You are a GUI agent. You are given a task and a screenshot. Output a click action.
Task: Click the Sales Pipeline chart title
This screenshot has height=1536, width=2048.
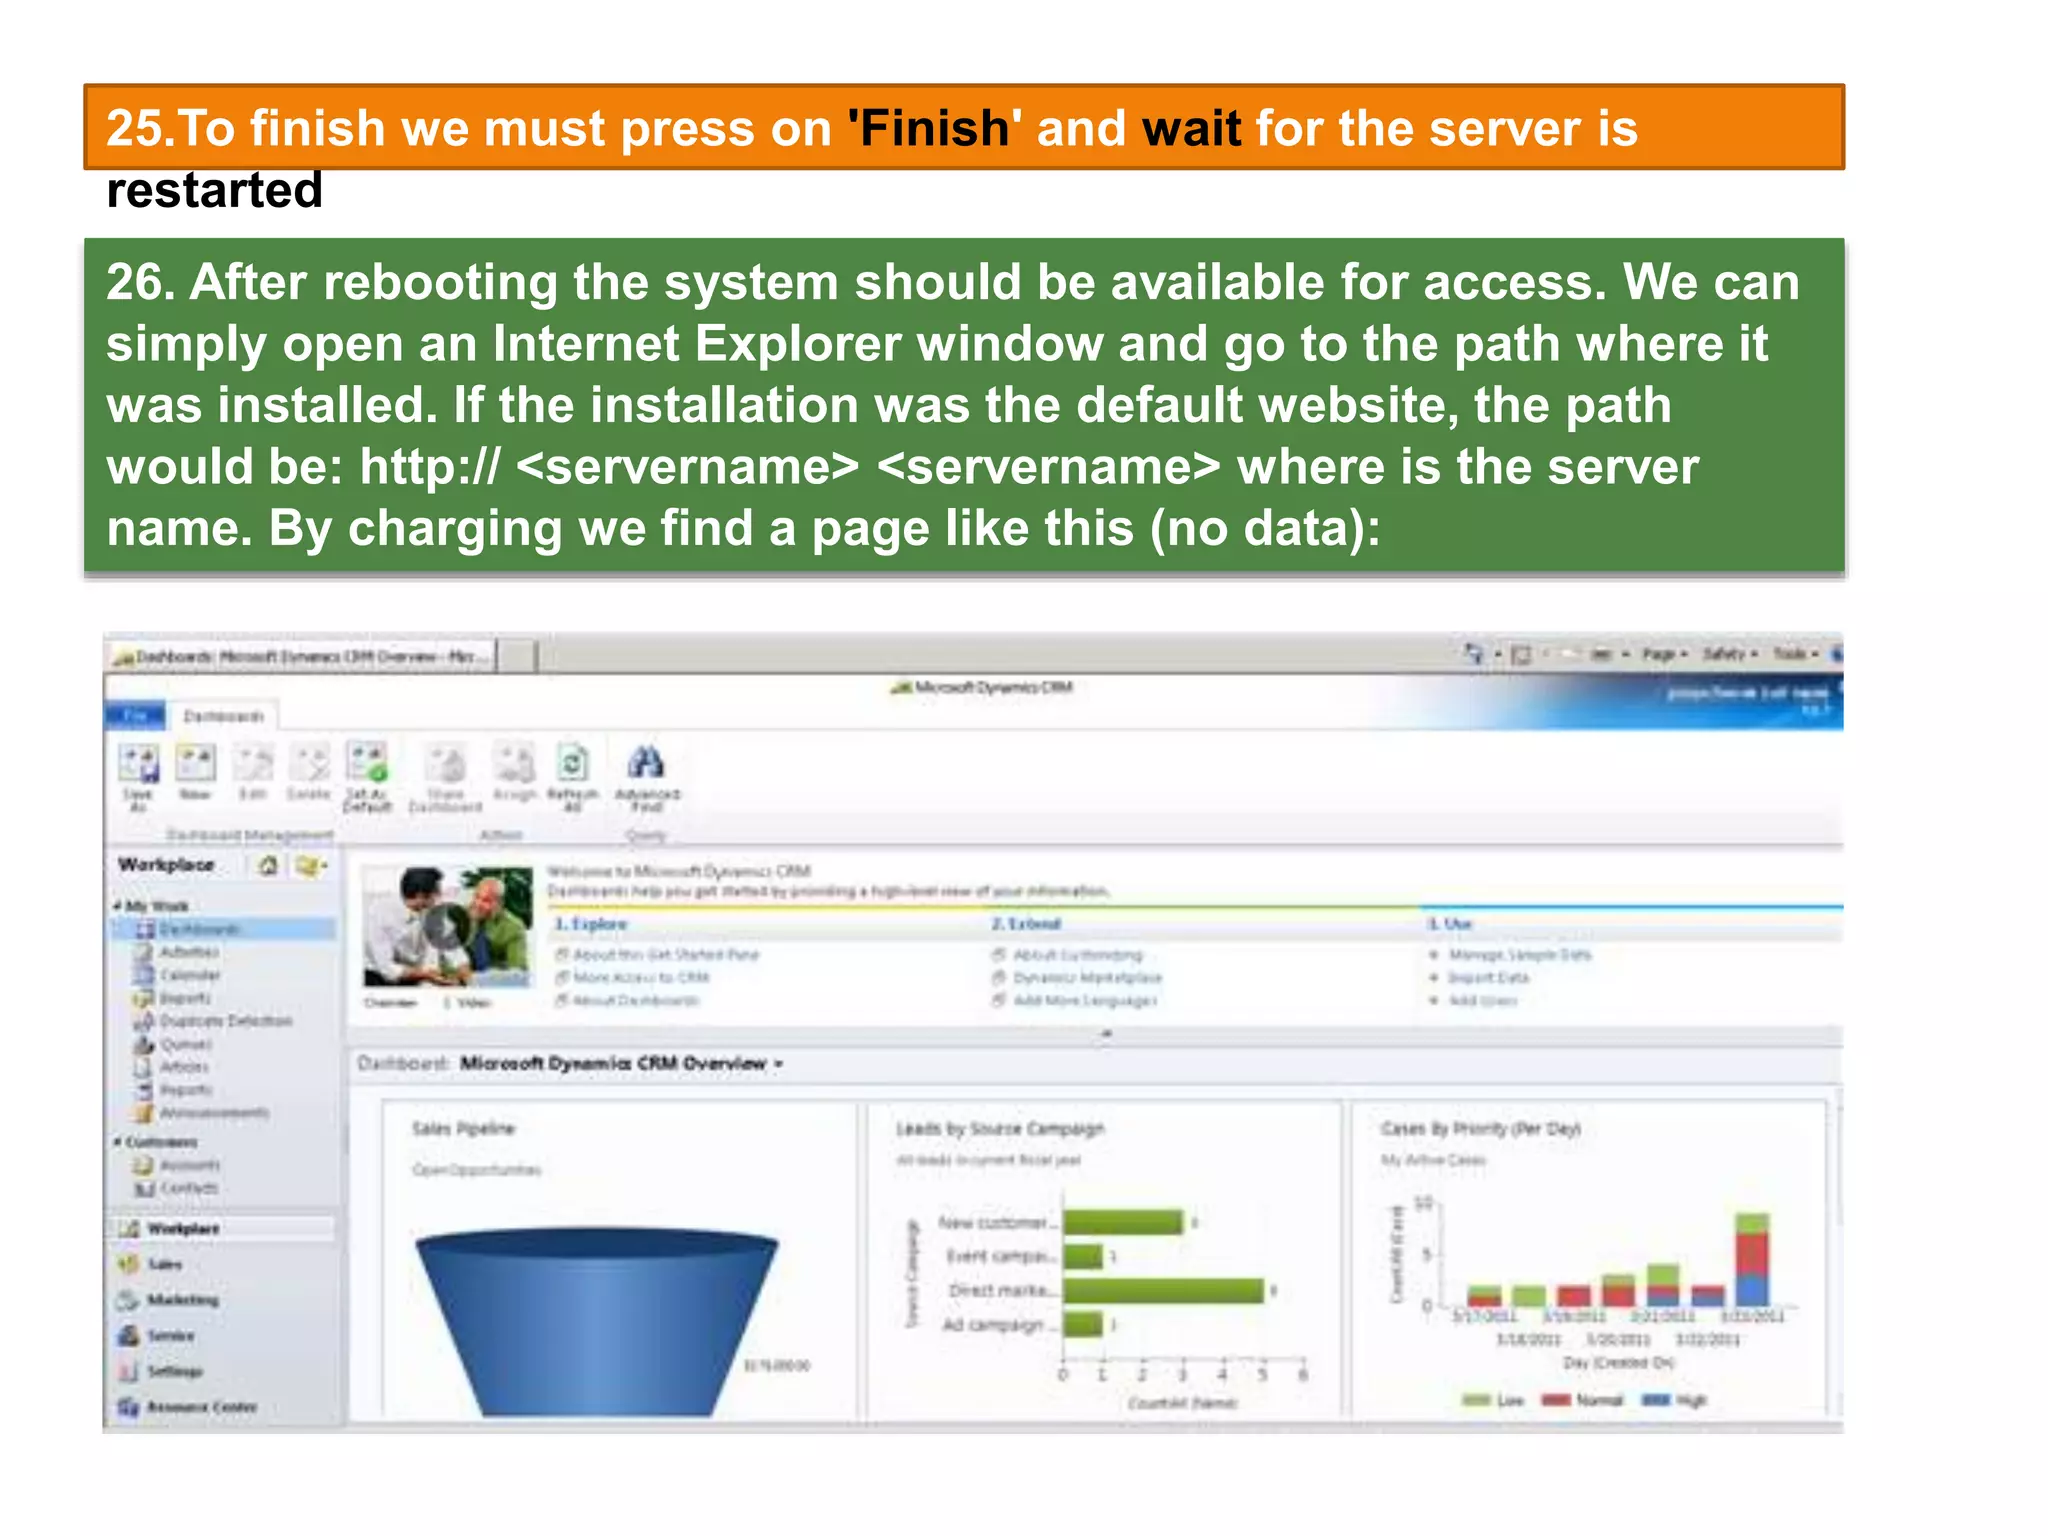(463, 1128)
